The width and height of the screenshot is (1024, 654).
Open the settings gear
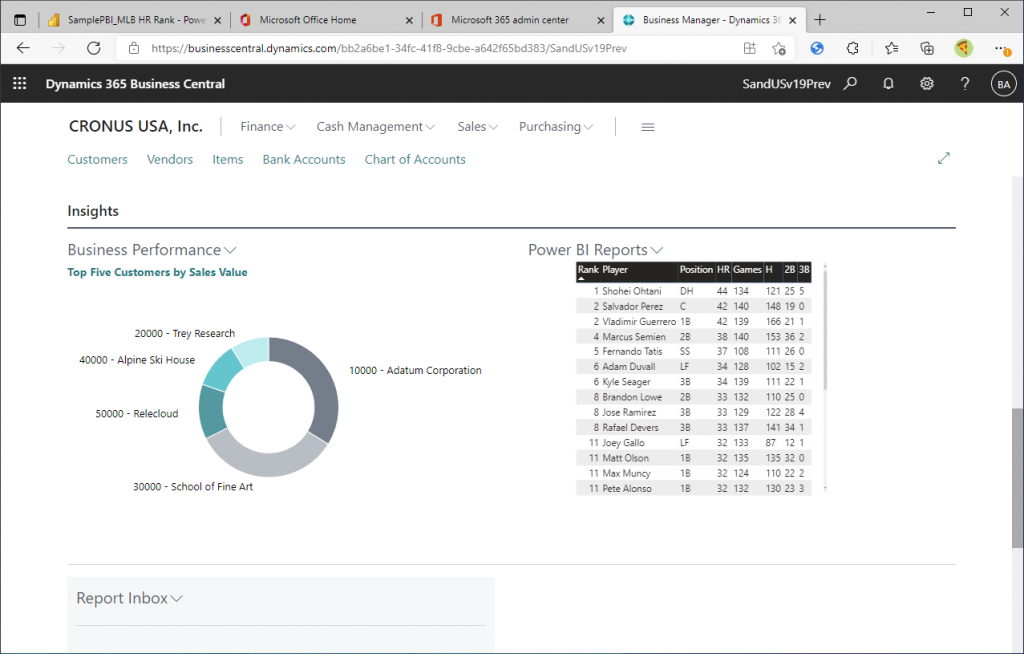[x=927, y=84]
